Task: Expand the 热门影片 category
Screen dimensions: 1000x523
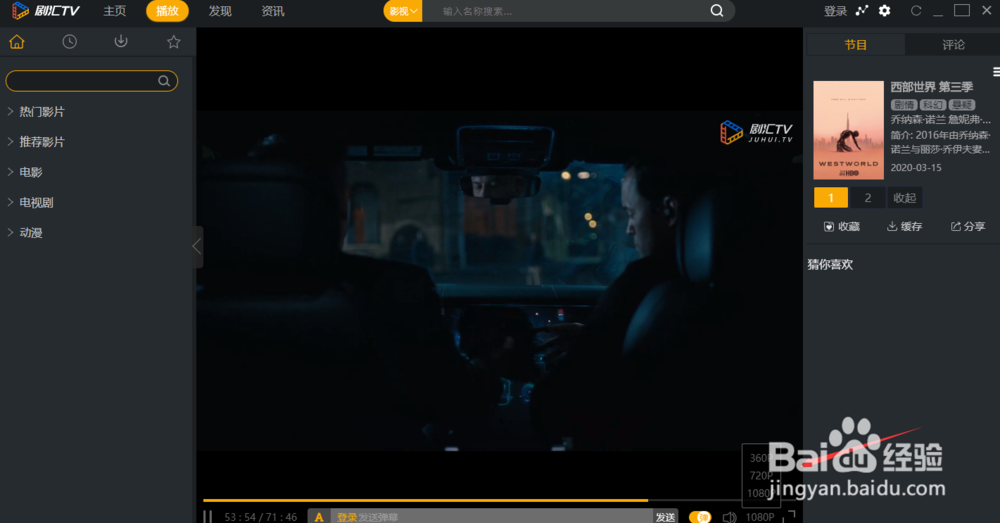Action: click(36, 112)
